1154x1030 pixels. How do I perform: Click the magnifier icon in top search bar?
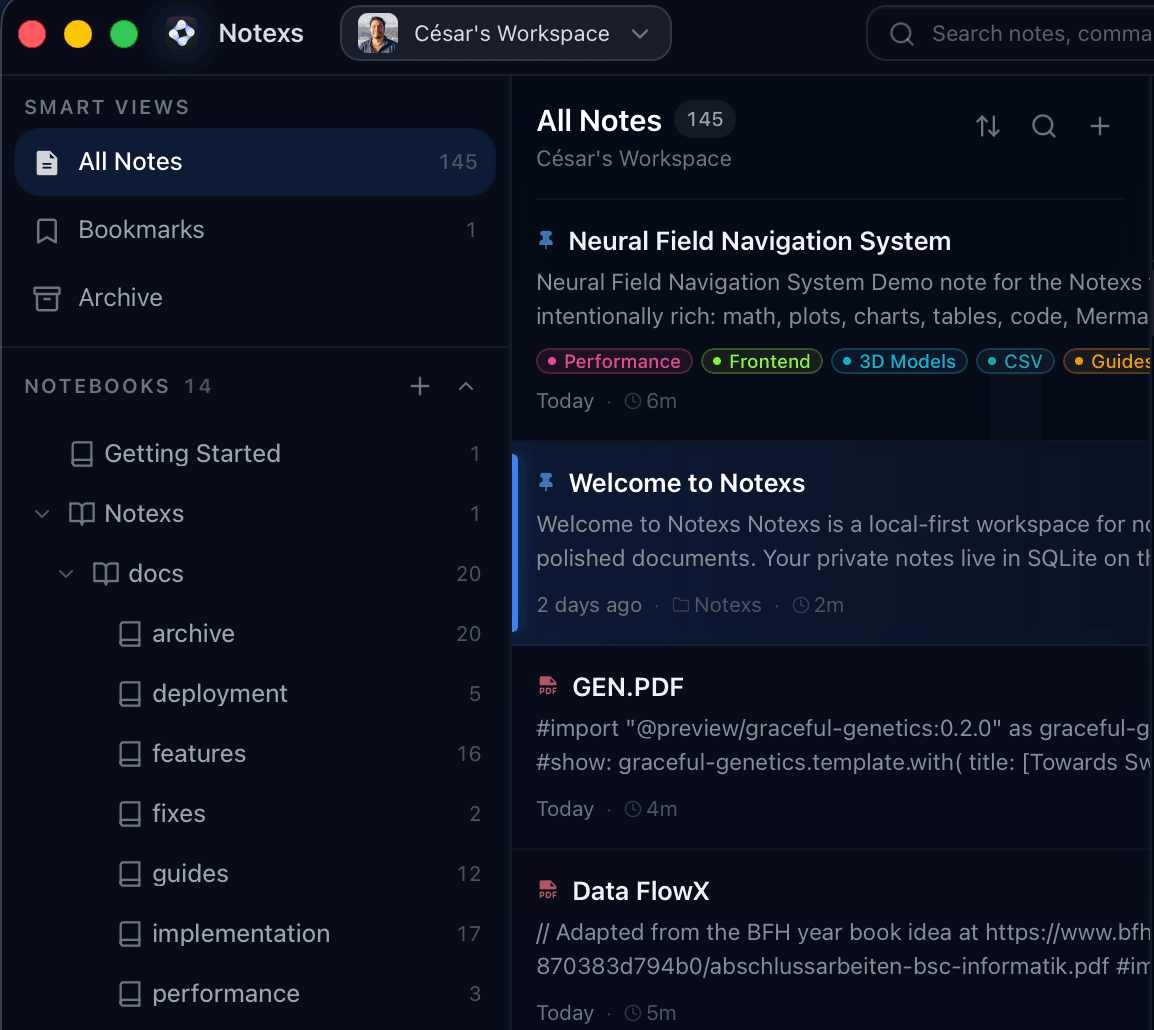coord(902,34)
